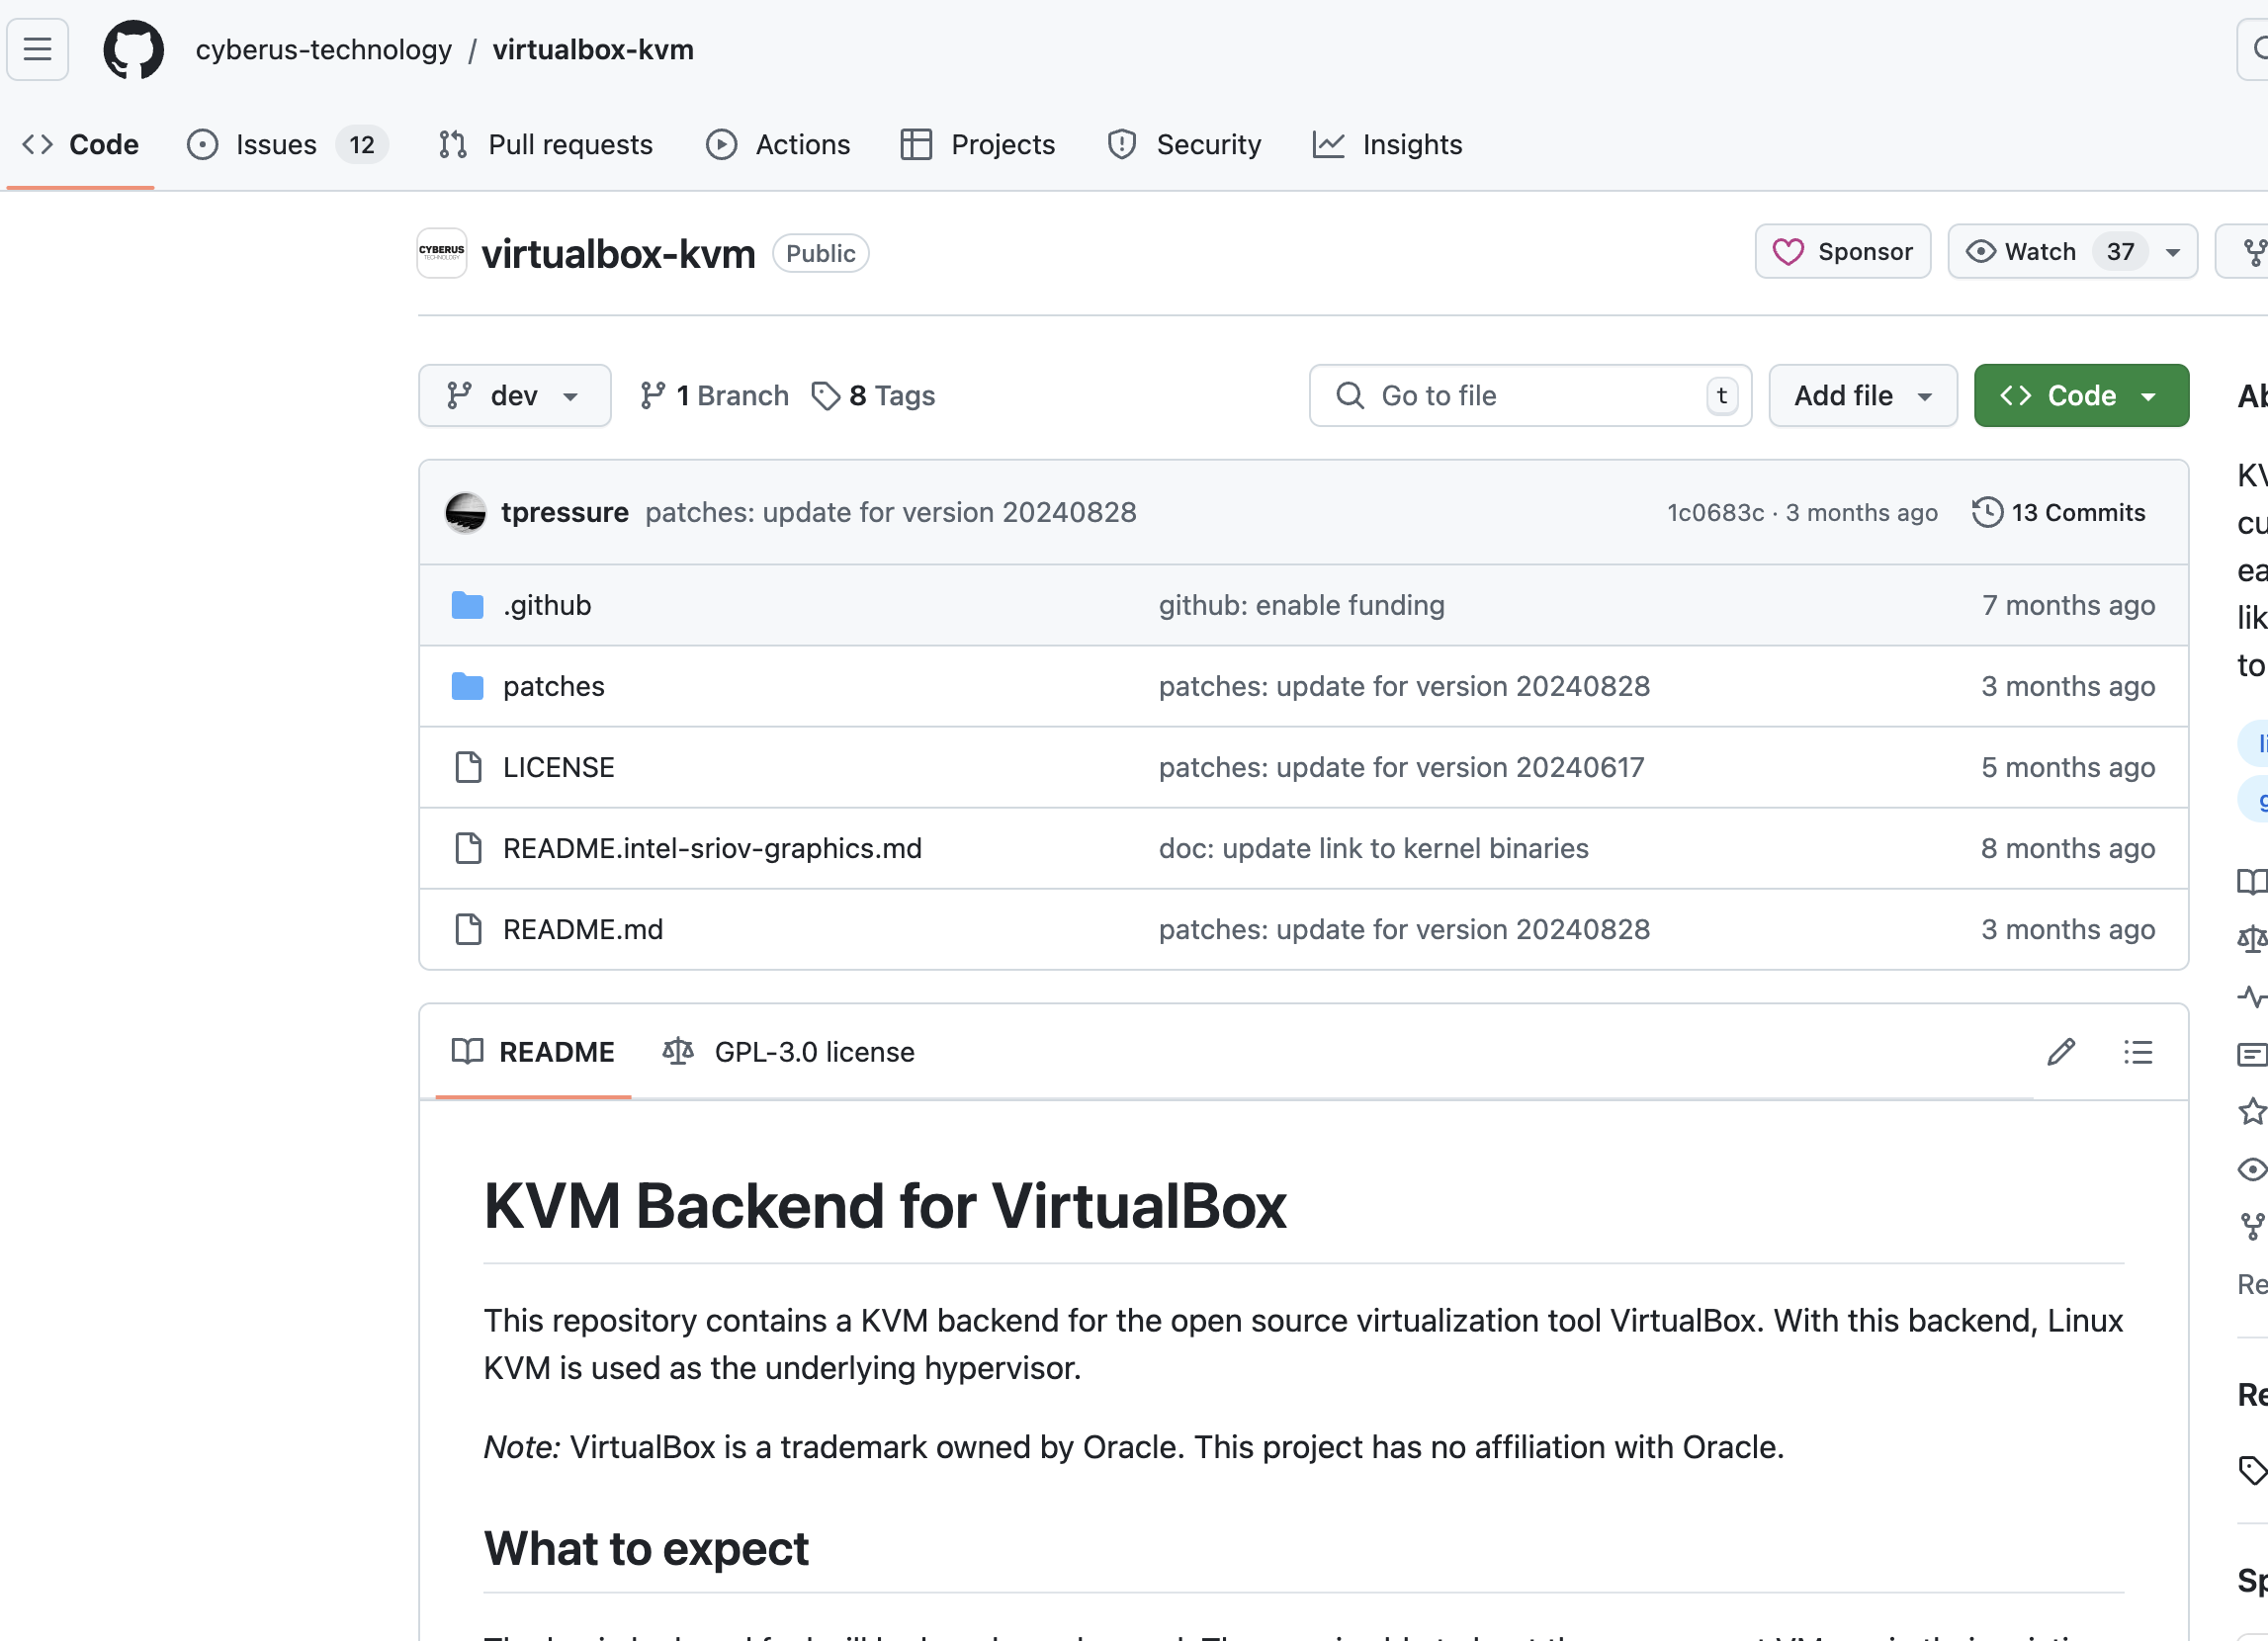2268x1641 pixels.
Task: Click the sidebar activity pulse icon
Action: (x=2252, y=996)
